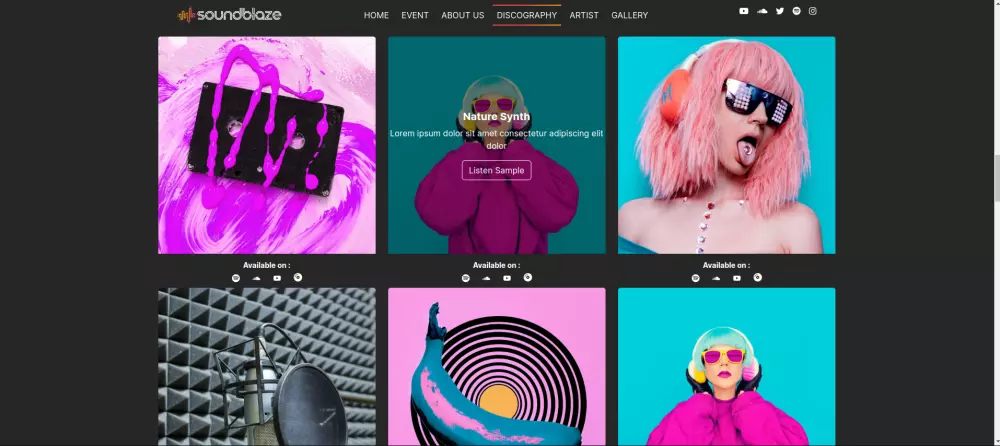
Task: Open the SoundCloud icon in the header
Action: [x=762, y=11]
